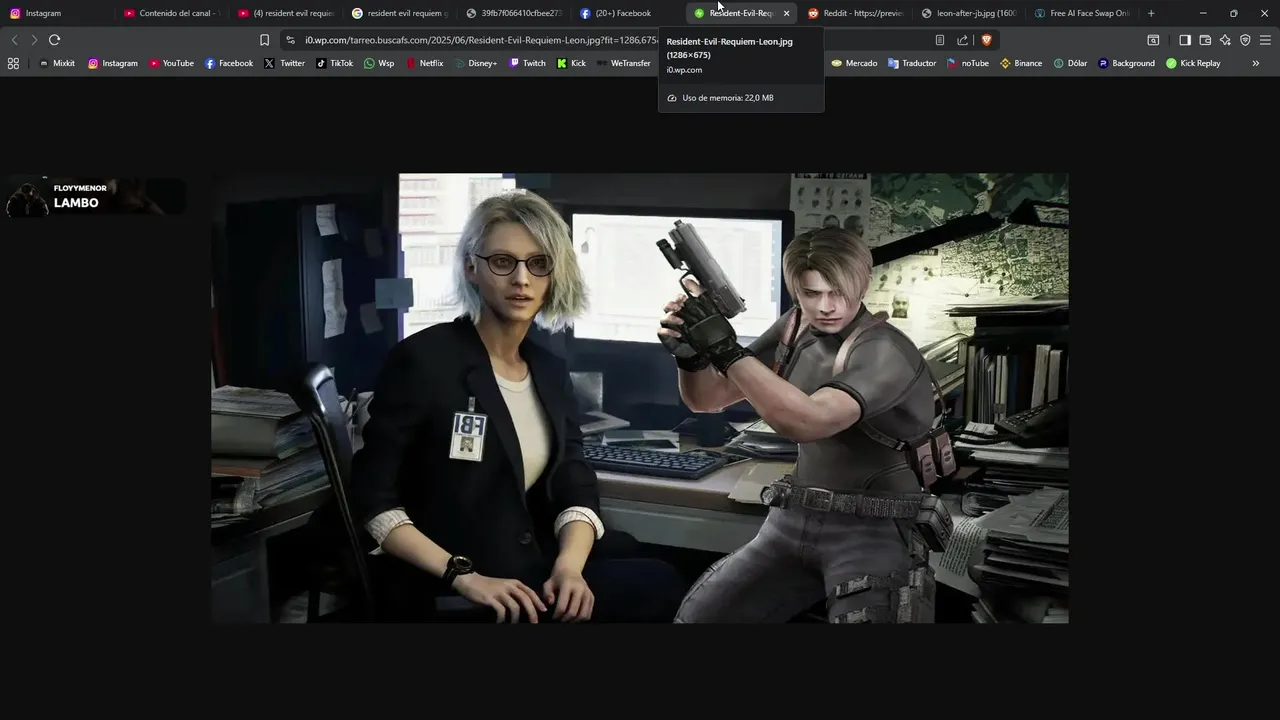Switch to the Free AI Face Swap tab
The image size is (1280, 720).
(x=1083, y=13)
